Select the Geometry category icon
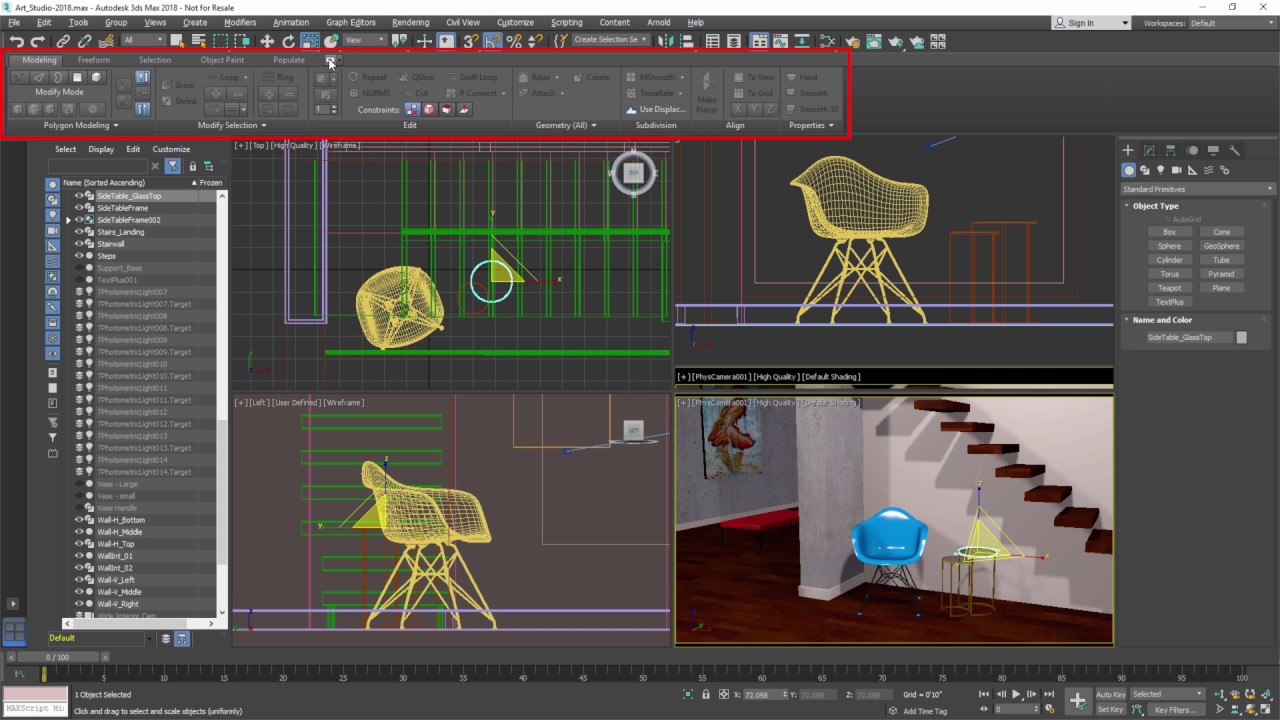 1129,170
